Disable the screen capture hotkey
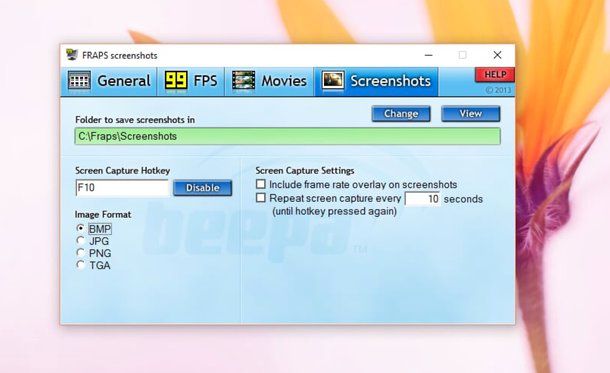This screenshot has height=373, width=610. 203,188
